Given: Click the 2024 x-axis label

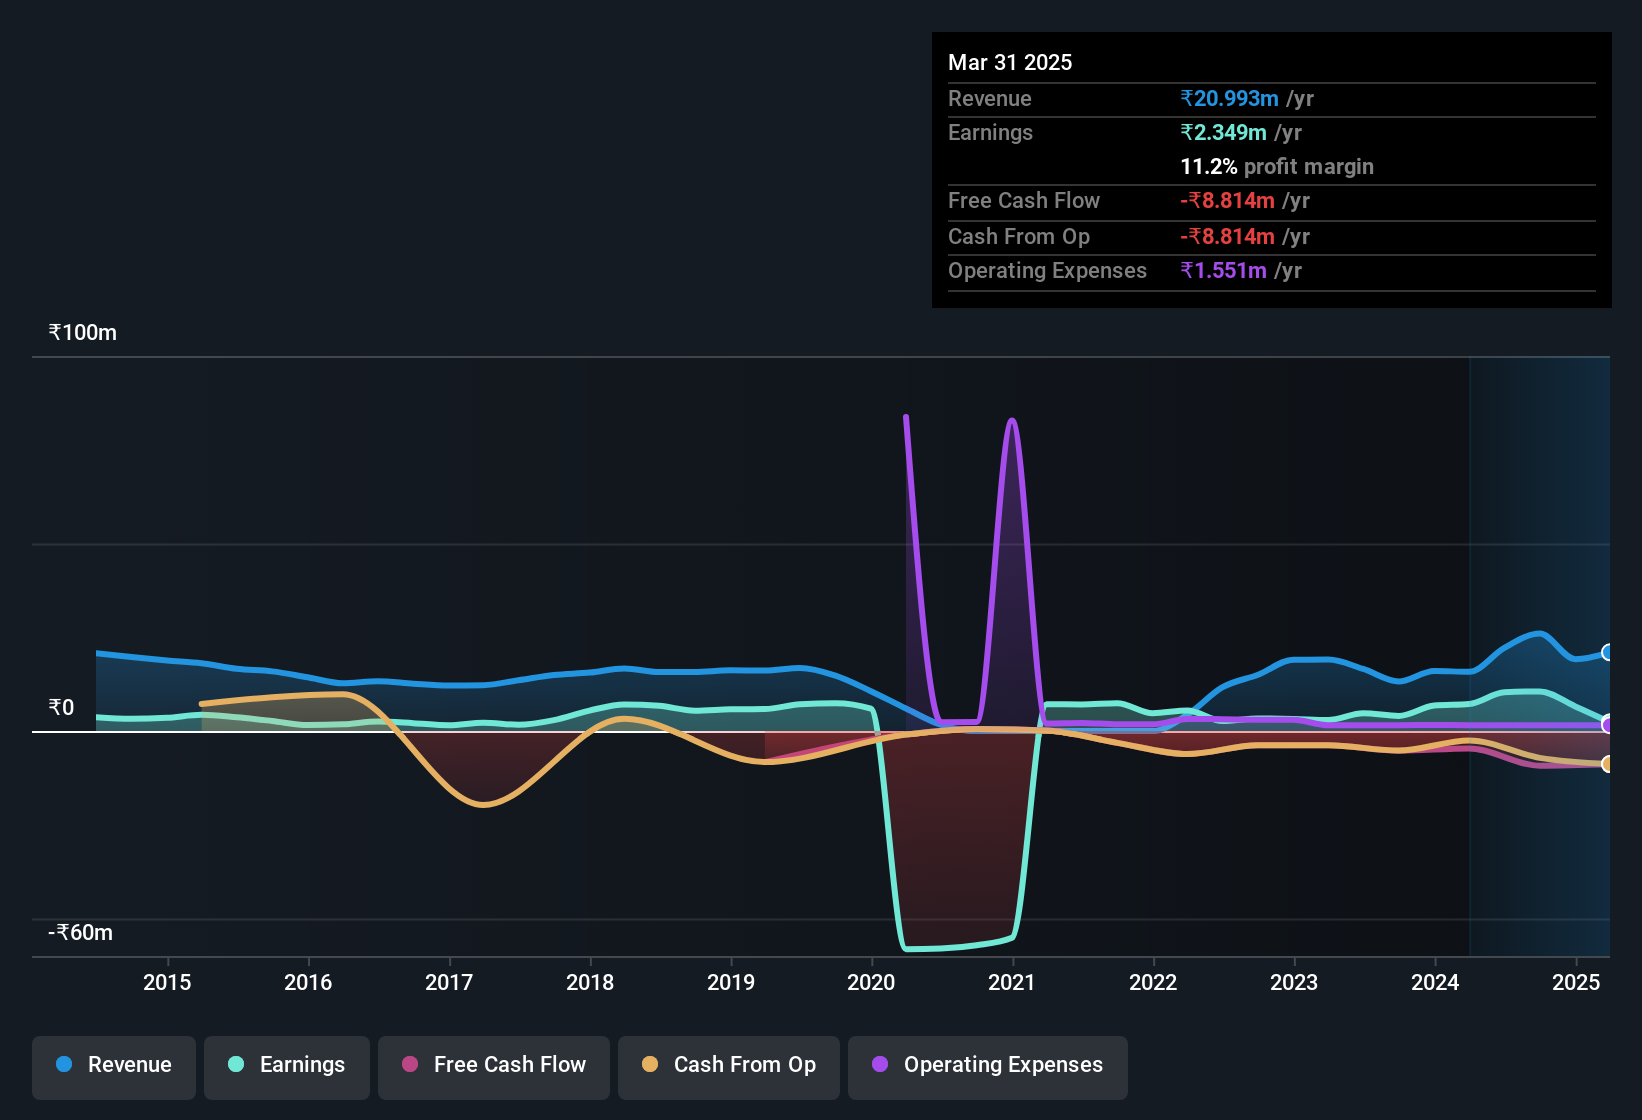Looking at the screenshot, I should point(1435,983).
